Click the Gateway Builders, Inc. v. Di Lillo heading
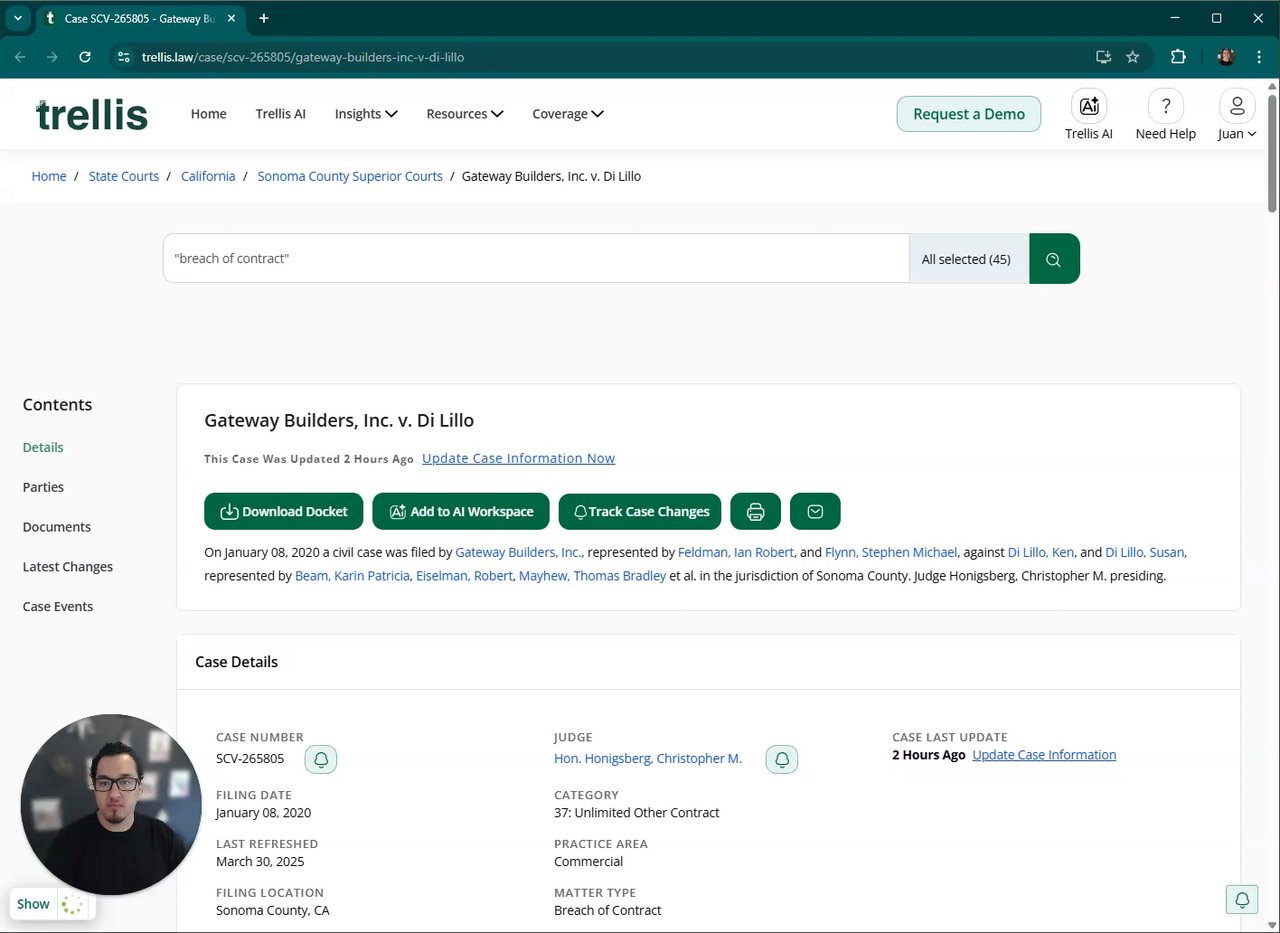The height and width of the screenshot is (933, 1280). pyautogui.click(x=339, y=421)
